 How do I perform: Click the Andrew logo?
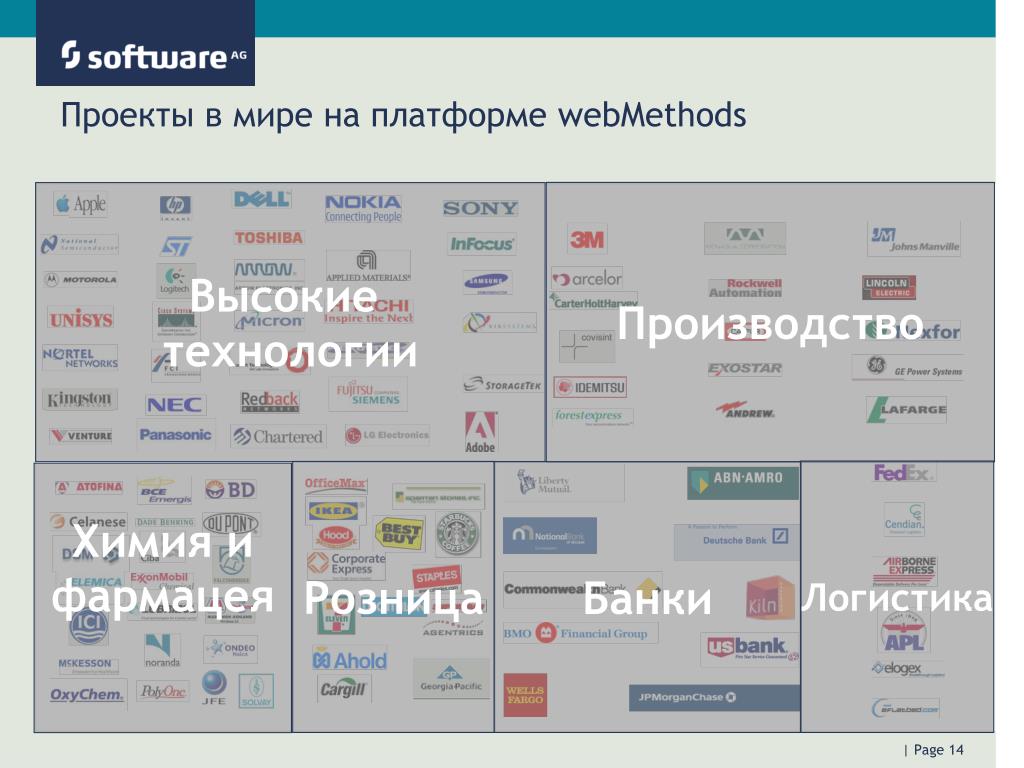745,410
